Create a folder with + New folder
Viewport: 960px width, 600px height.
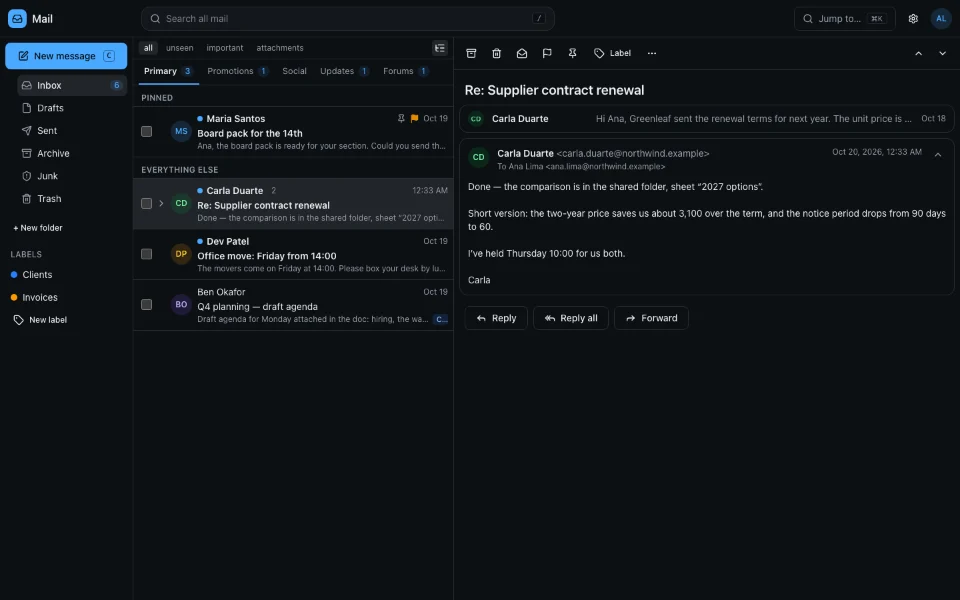coord(38,228)
